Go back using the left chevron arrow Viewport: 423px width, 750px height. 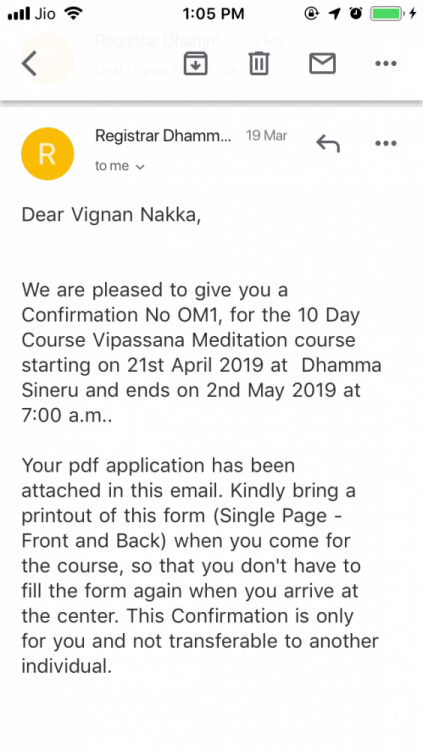click(29, 64)
